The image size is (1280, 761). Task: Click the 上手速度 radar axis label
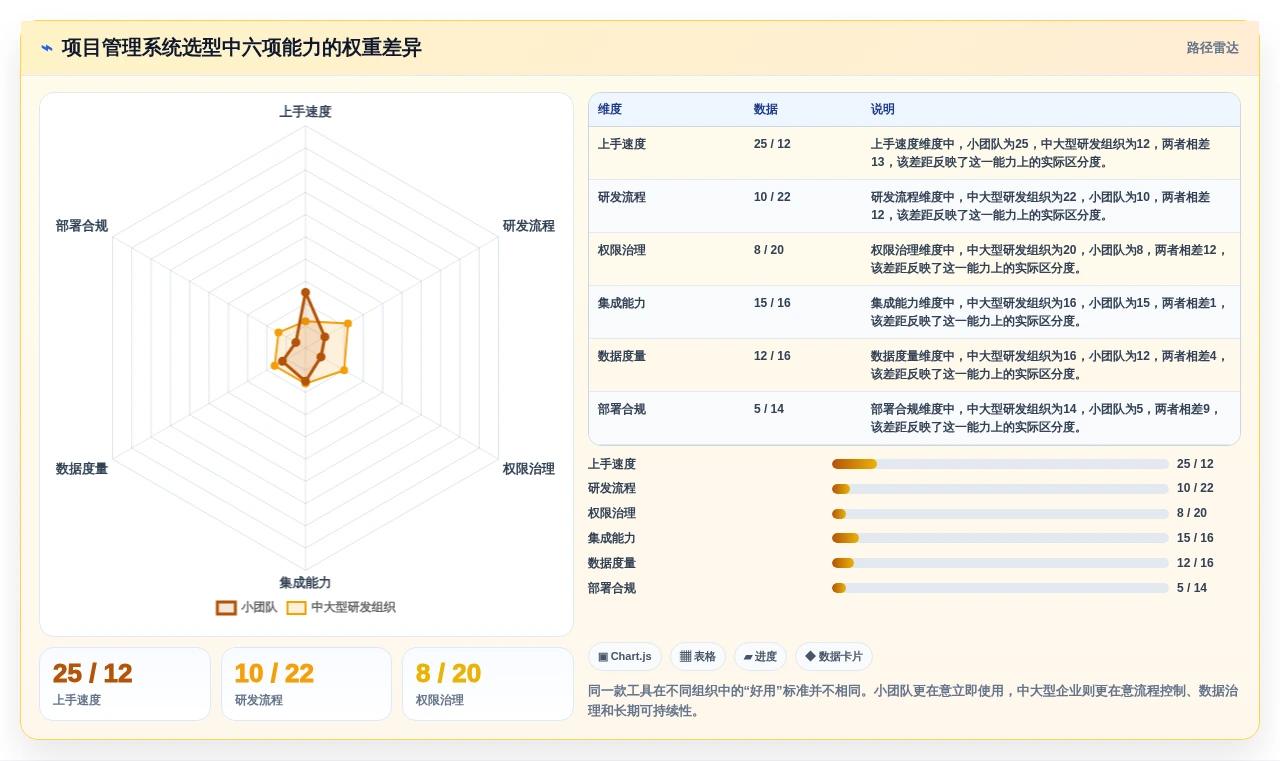pyautogui.click(x=305, y=112)
